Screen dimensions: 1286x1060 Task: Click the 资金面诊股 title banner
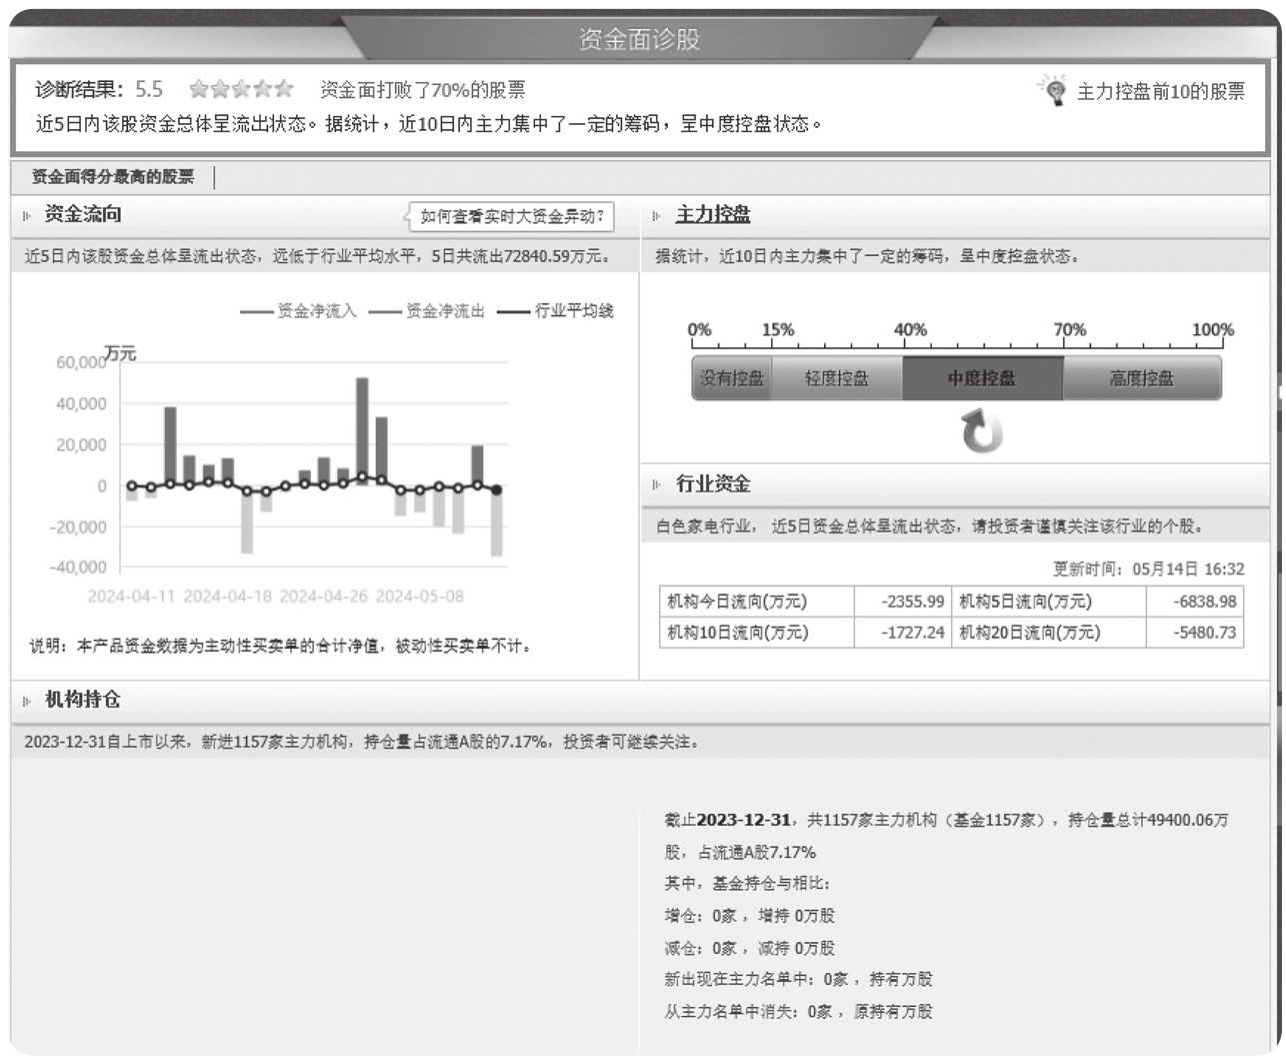click(639, 39)
